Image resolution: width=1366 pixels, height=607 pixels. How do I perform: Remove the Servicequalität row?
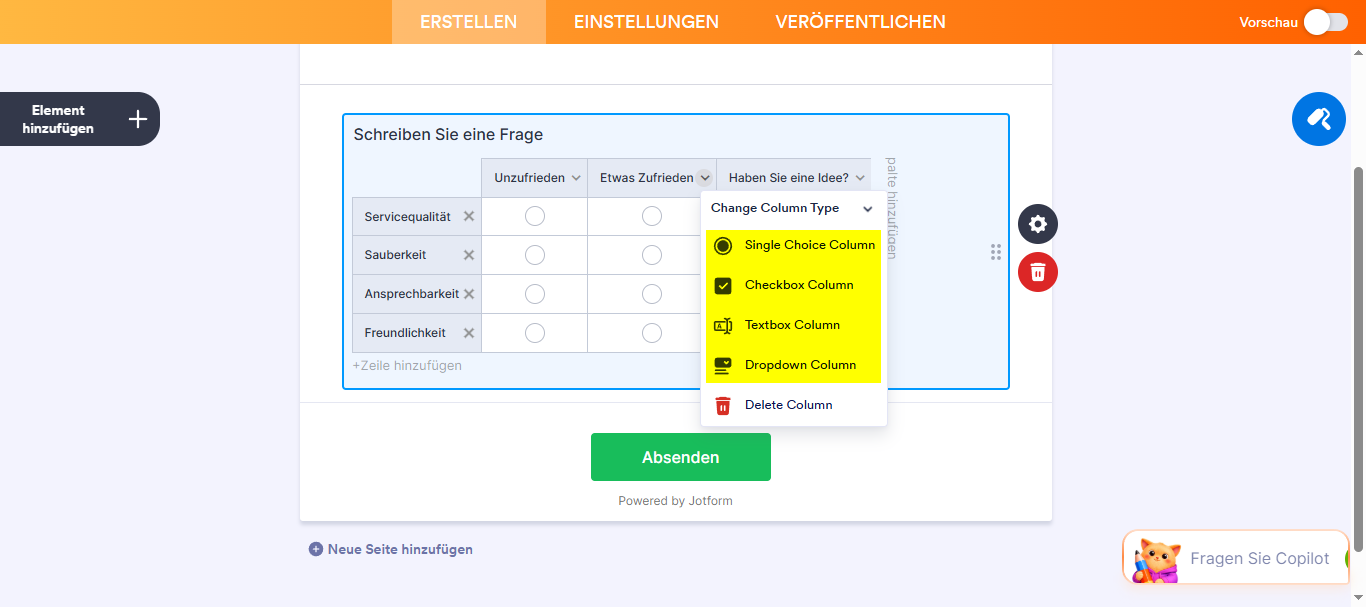(468, 216)
